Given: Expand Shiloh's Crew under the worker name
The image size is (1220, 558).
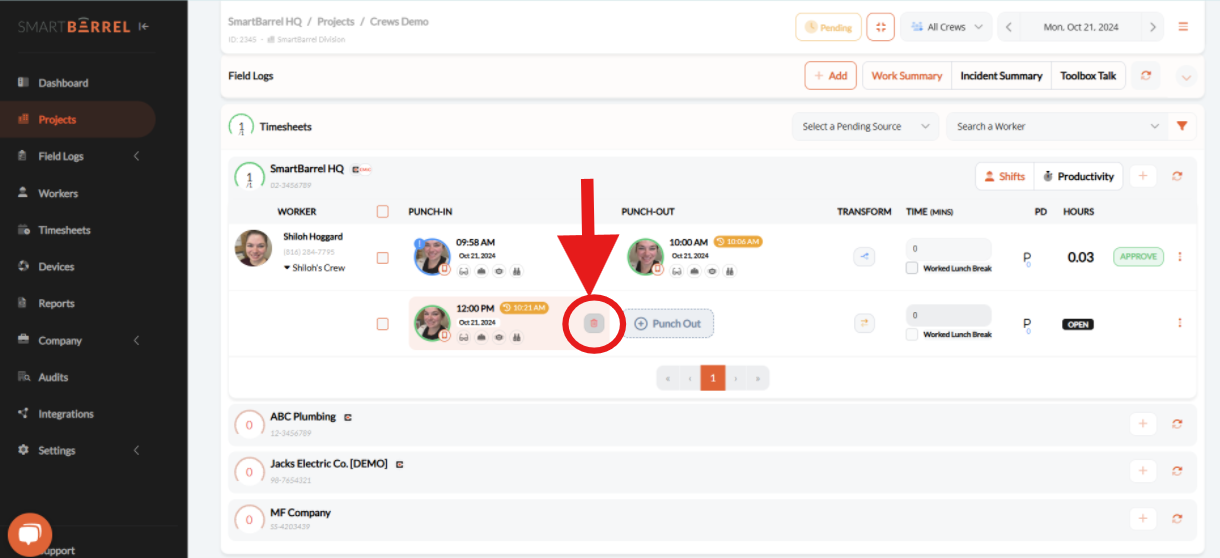Looking at the screenshot, I should coord(314,268).
